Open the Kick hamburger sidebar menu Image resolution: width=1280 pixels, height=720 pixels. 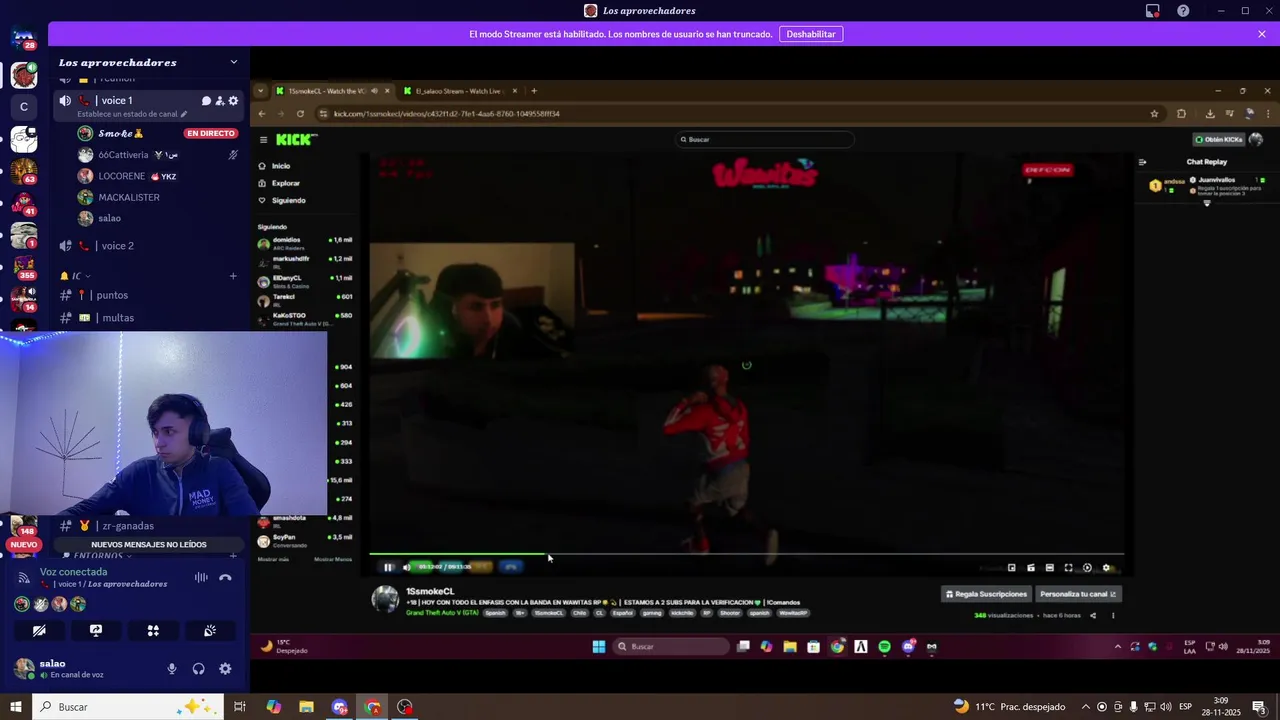click(263, 140)
